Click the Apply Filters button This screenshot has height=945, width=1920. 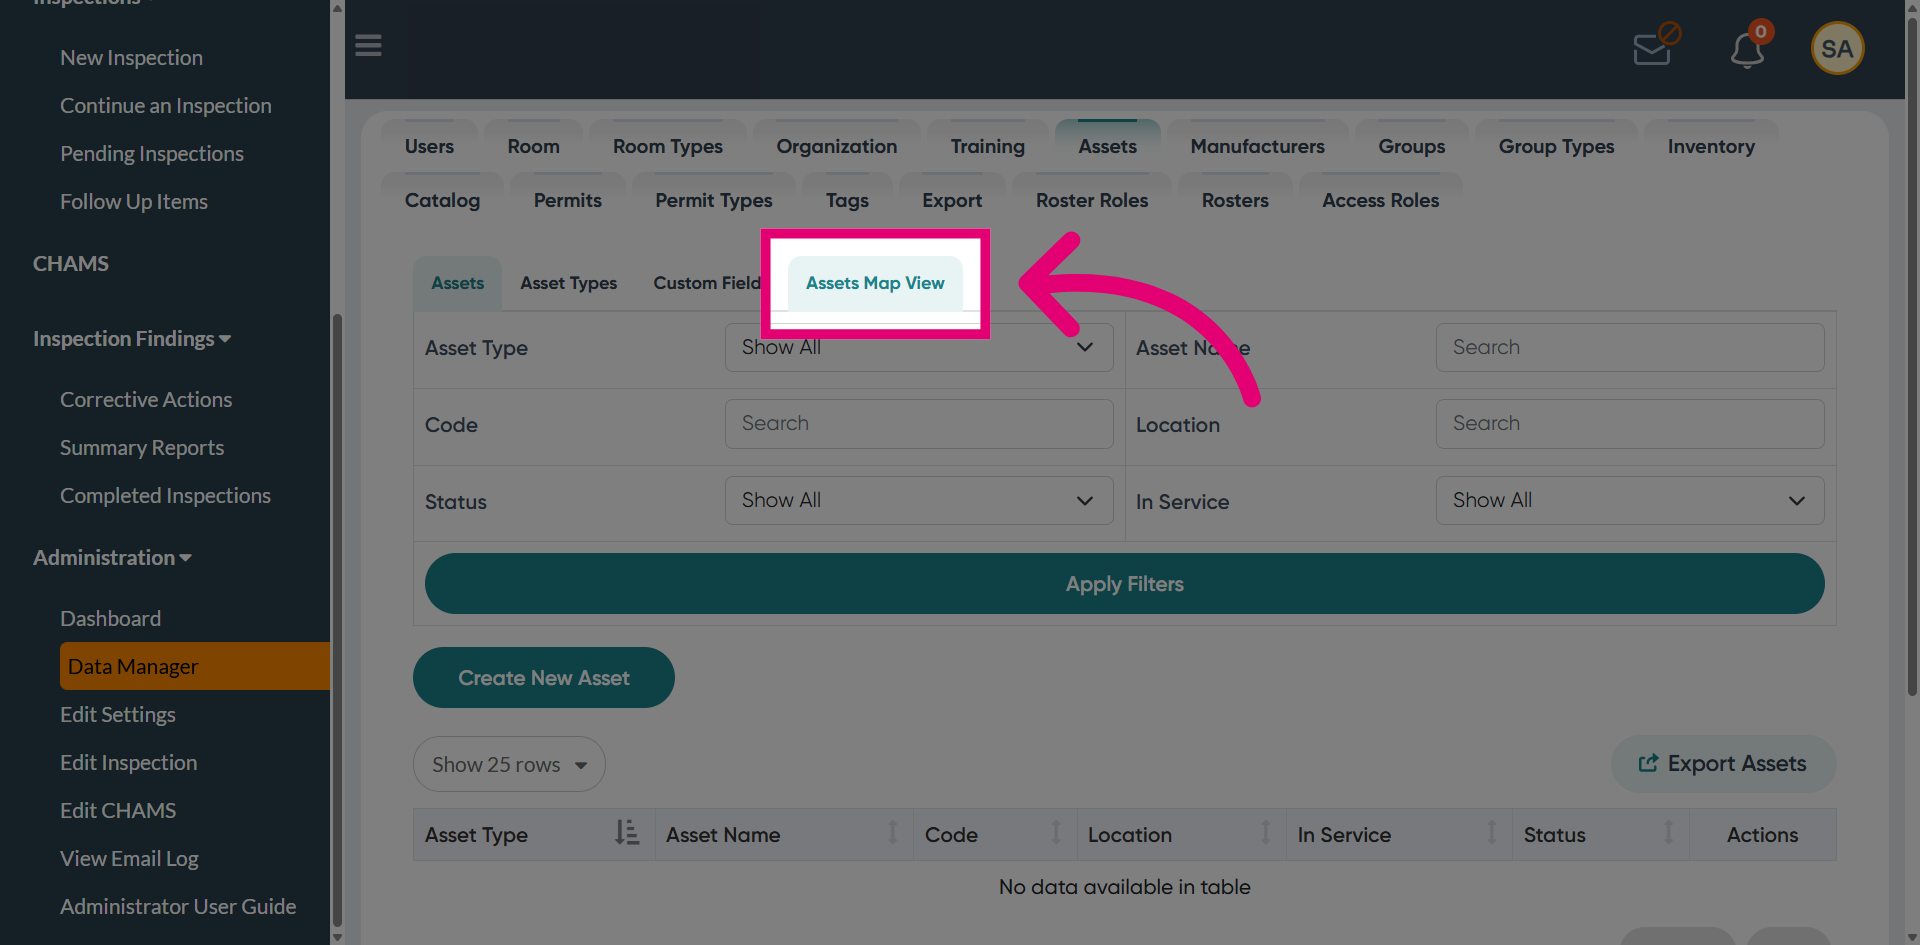[x=1124, y=584]
